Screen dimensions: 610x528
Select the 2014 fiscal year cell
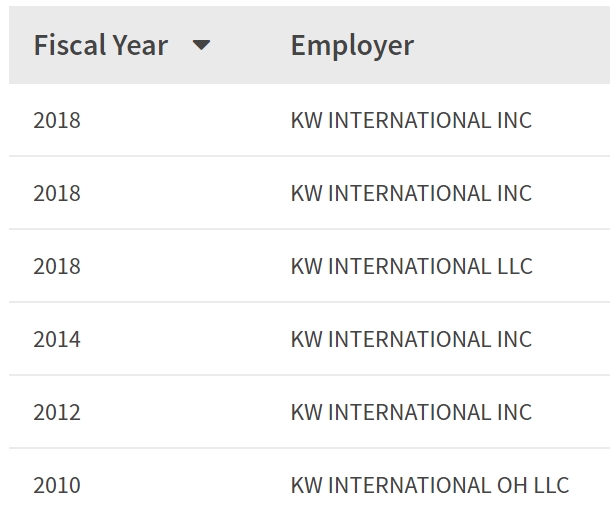(57, 339)
